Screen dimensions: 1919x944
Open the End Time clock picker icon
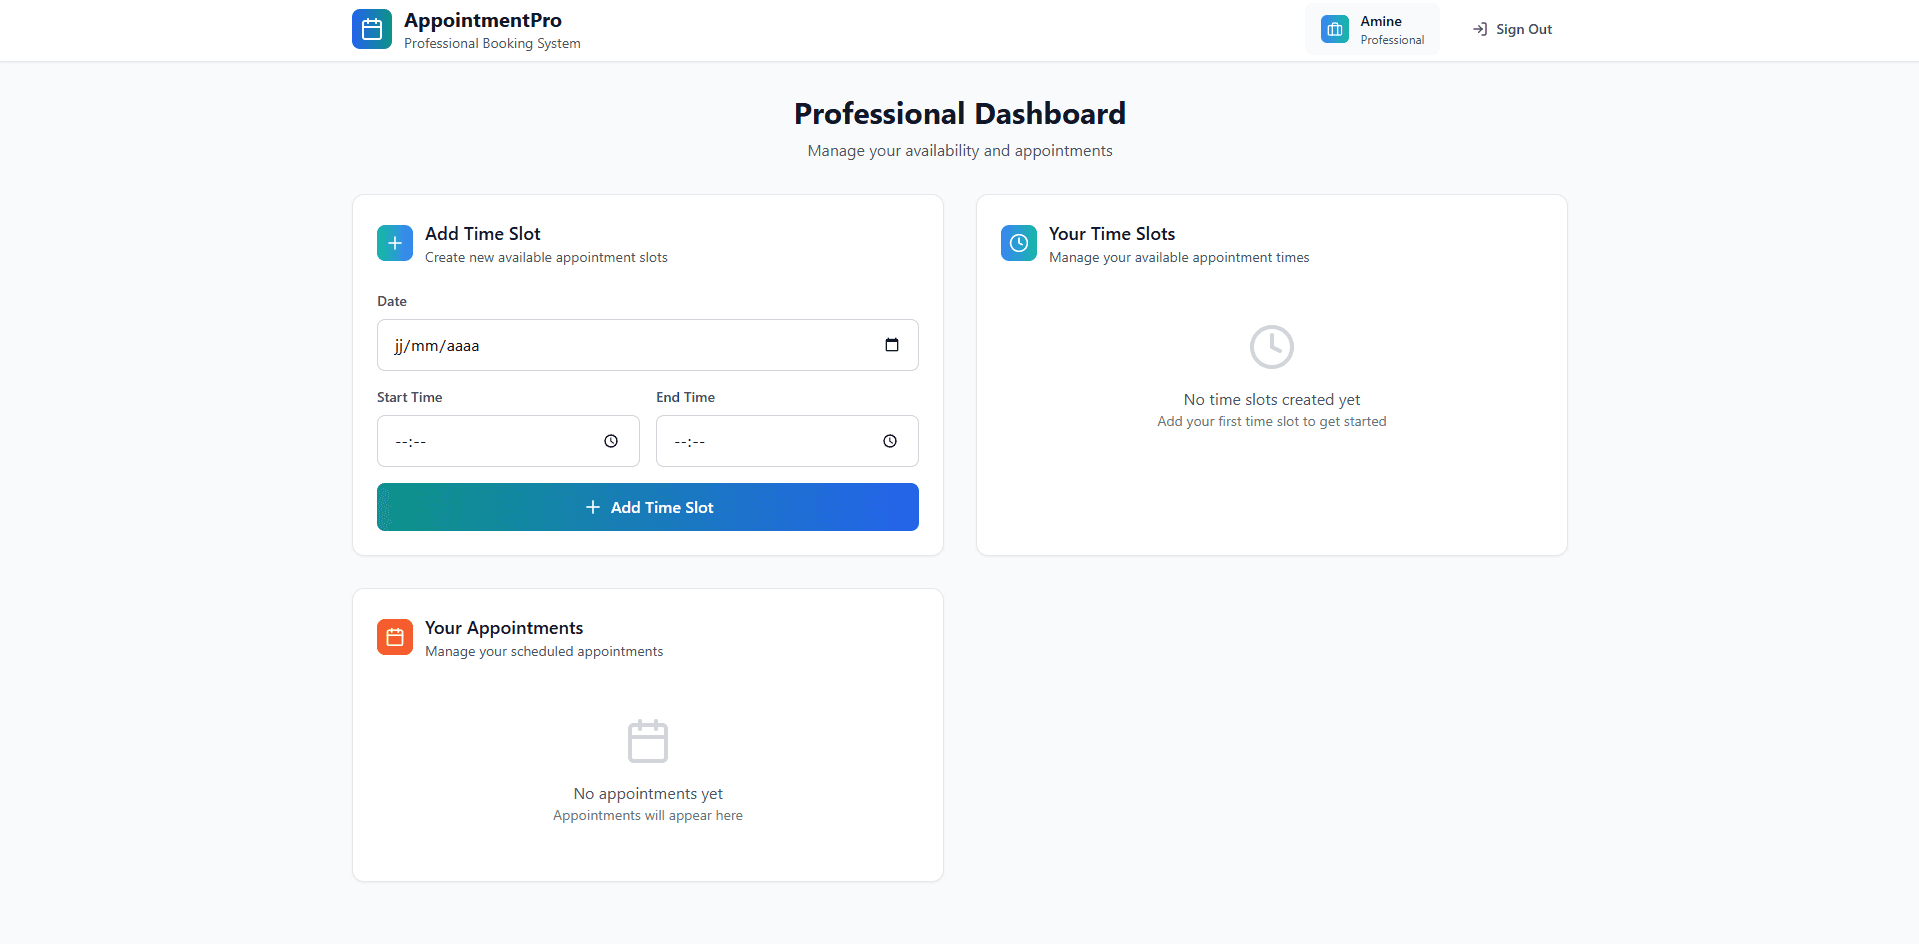pos(890,441)
